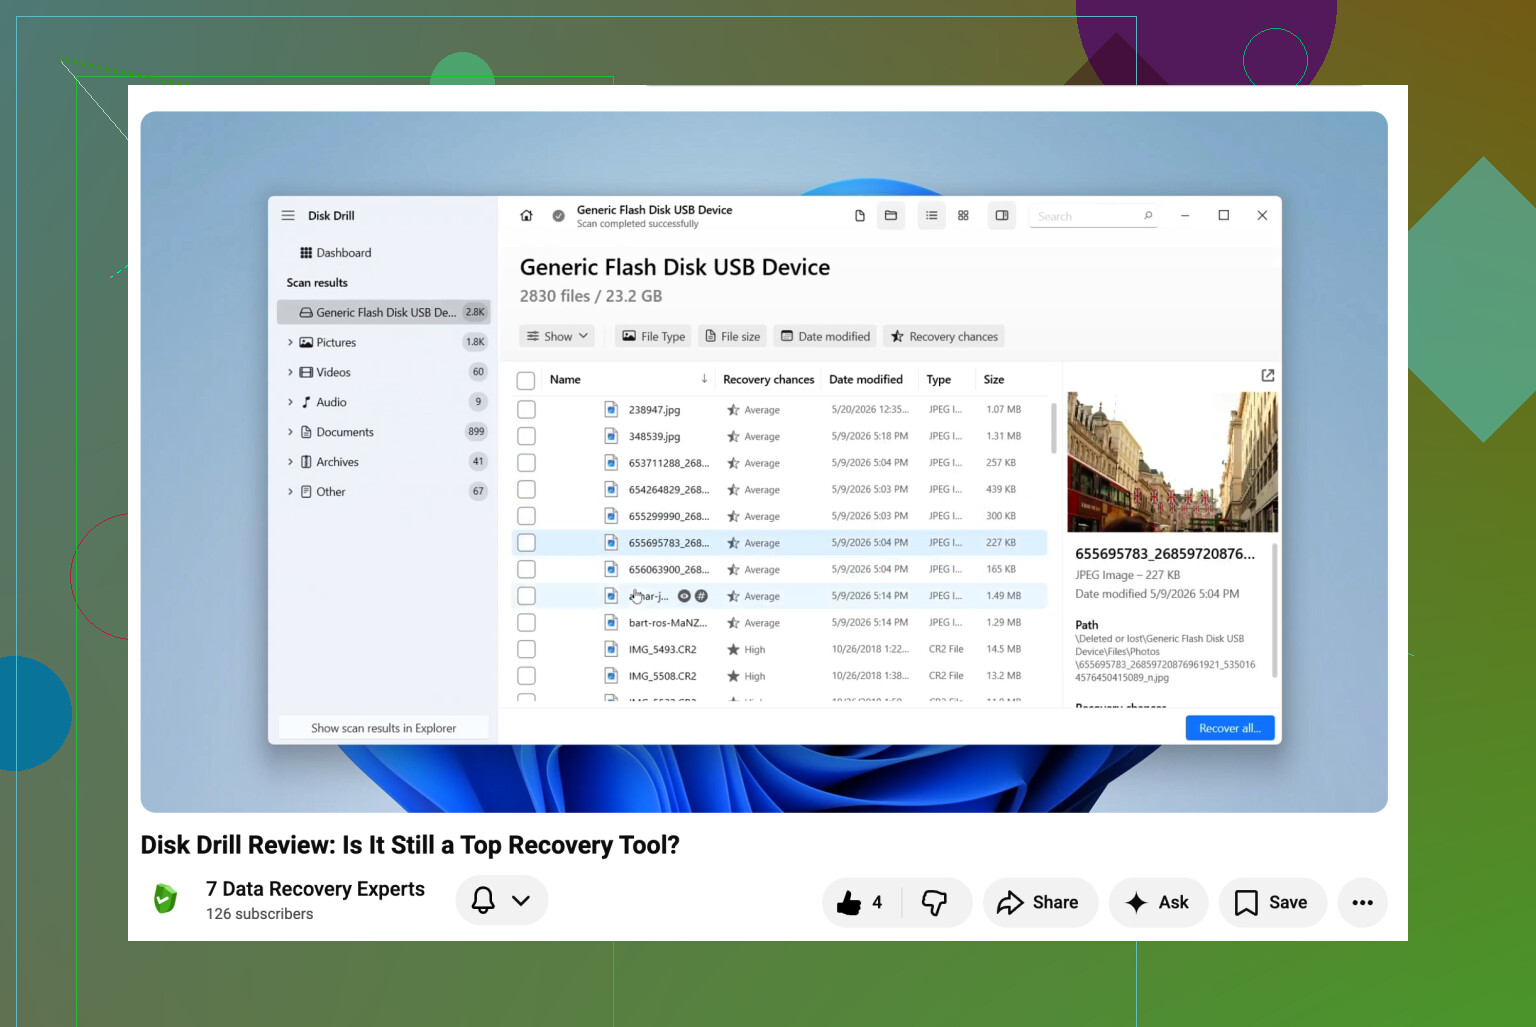
Task: Click the Search input field
Action: point(1093,216)
